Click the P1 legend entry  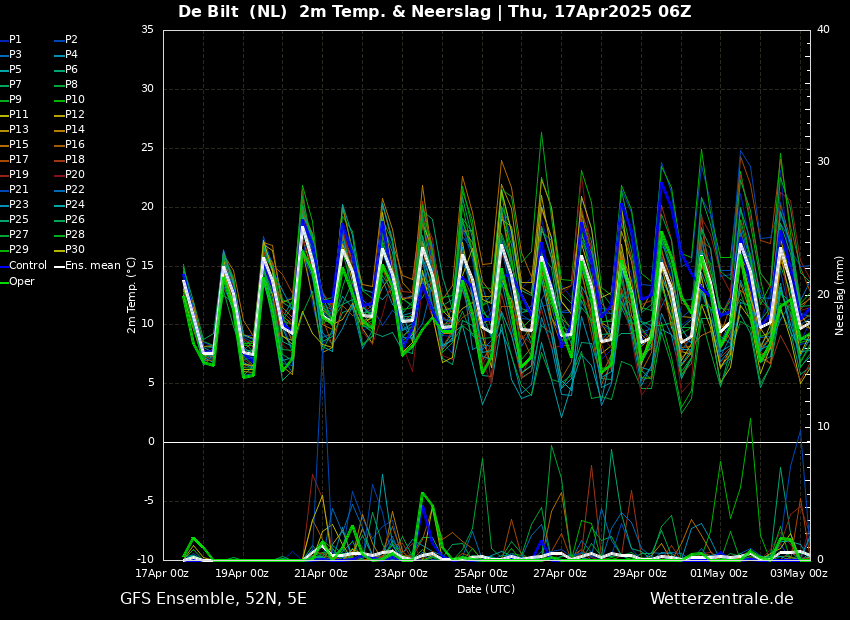point(15,39)
